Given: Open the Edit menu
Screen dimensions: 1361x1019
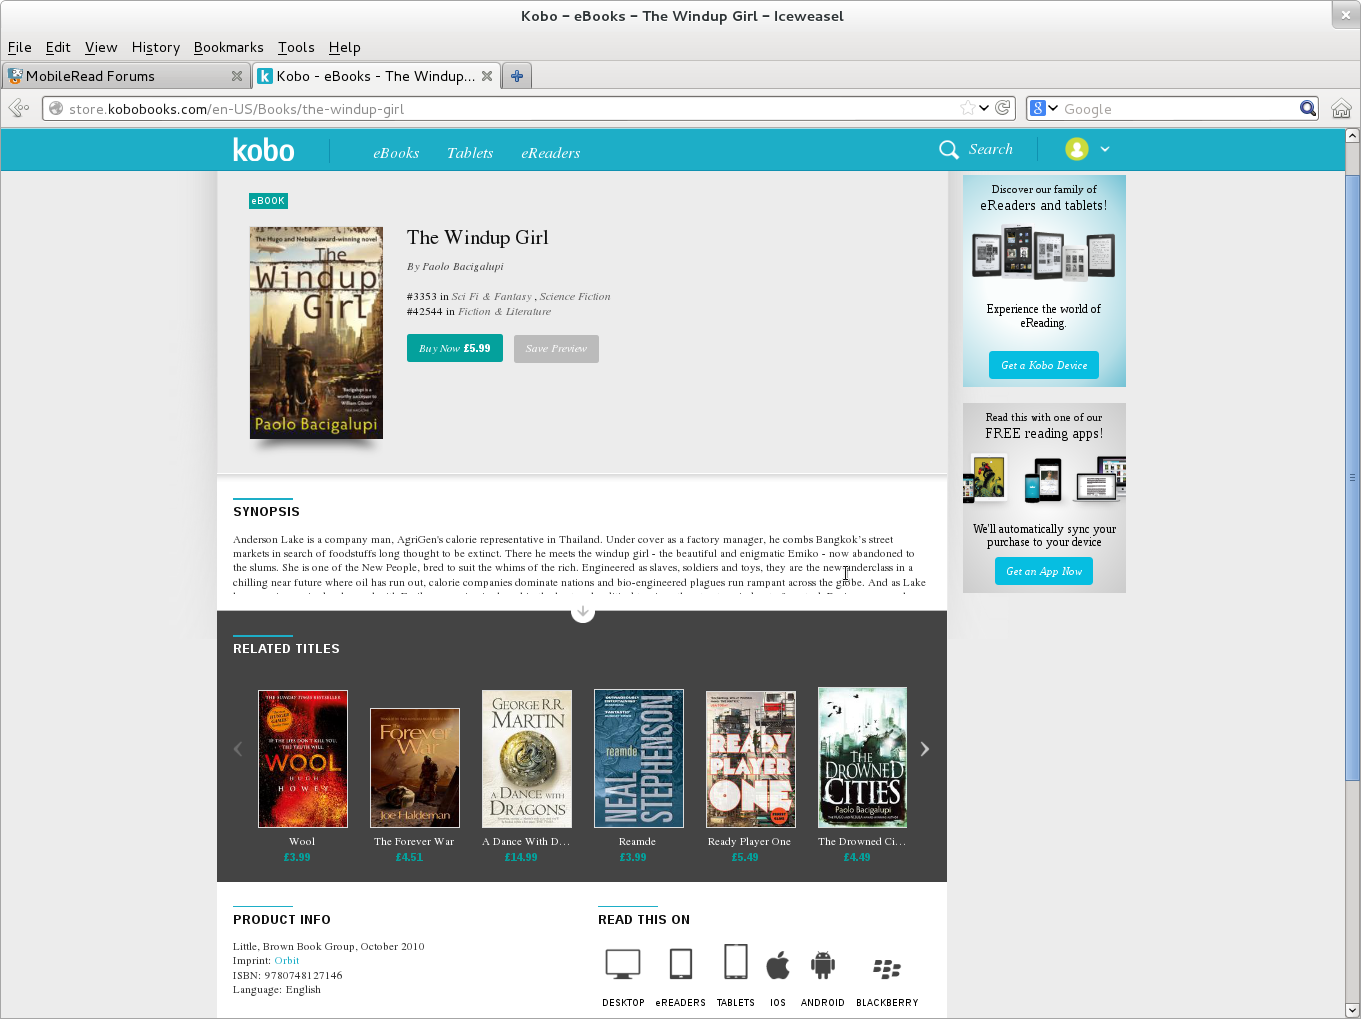Looking at the screenshot, I should [58, 47].
